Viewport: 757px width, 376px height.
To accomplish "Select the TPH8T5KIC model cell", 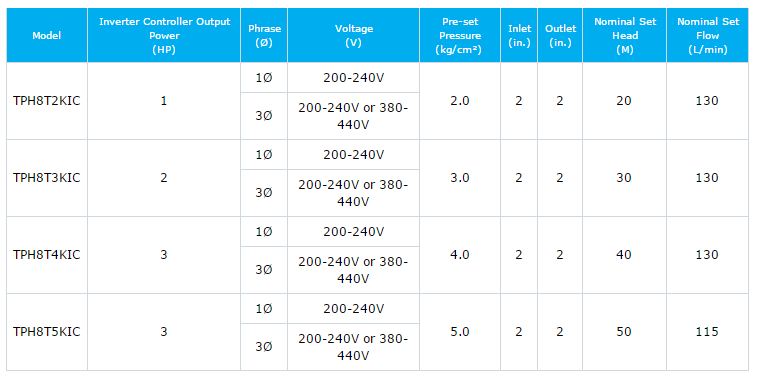I will (47, 332).
